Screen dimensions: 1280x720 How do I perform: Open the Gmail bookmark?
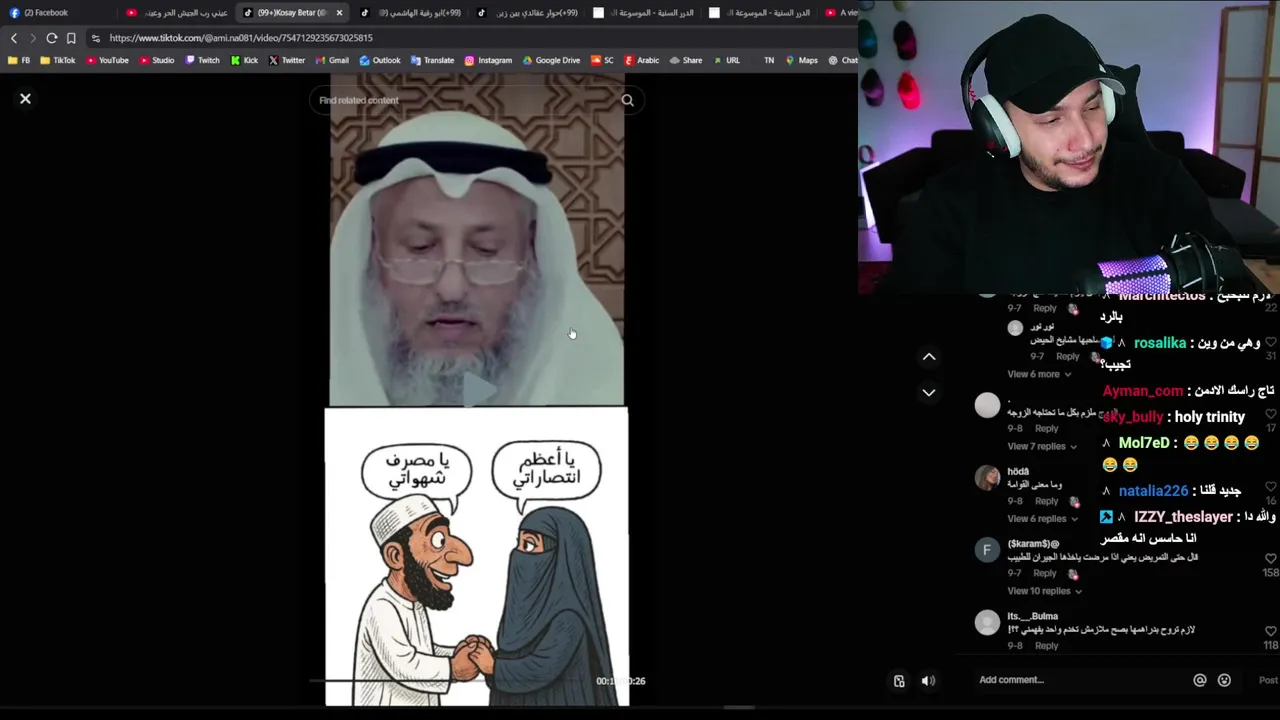pos(332,60)
